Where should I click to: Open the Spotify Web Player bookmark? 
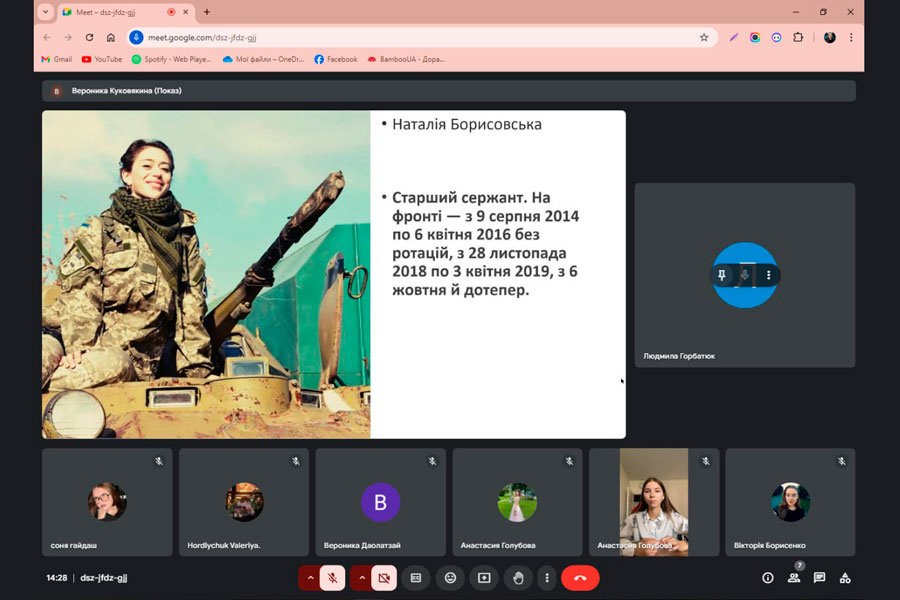(172, 59)
